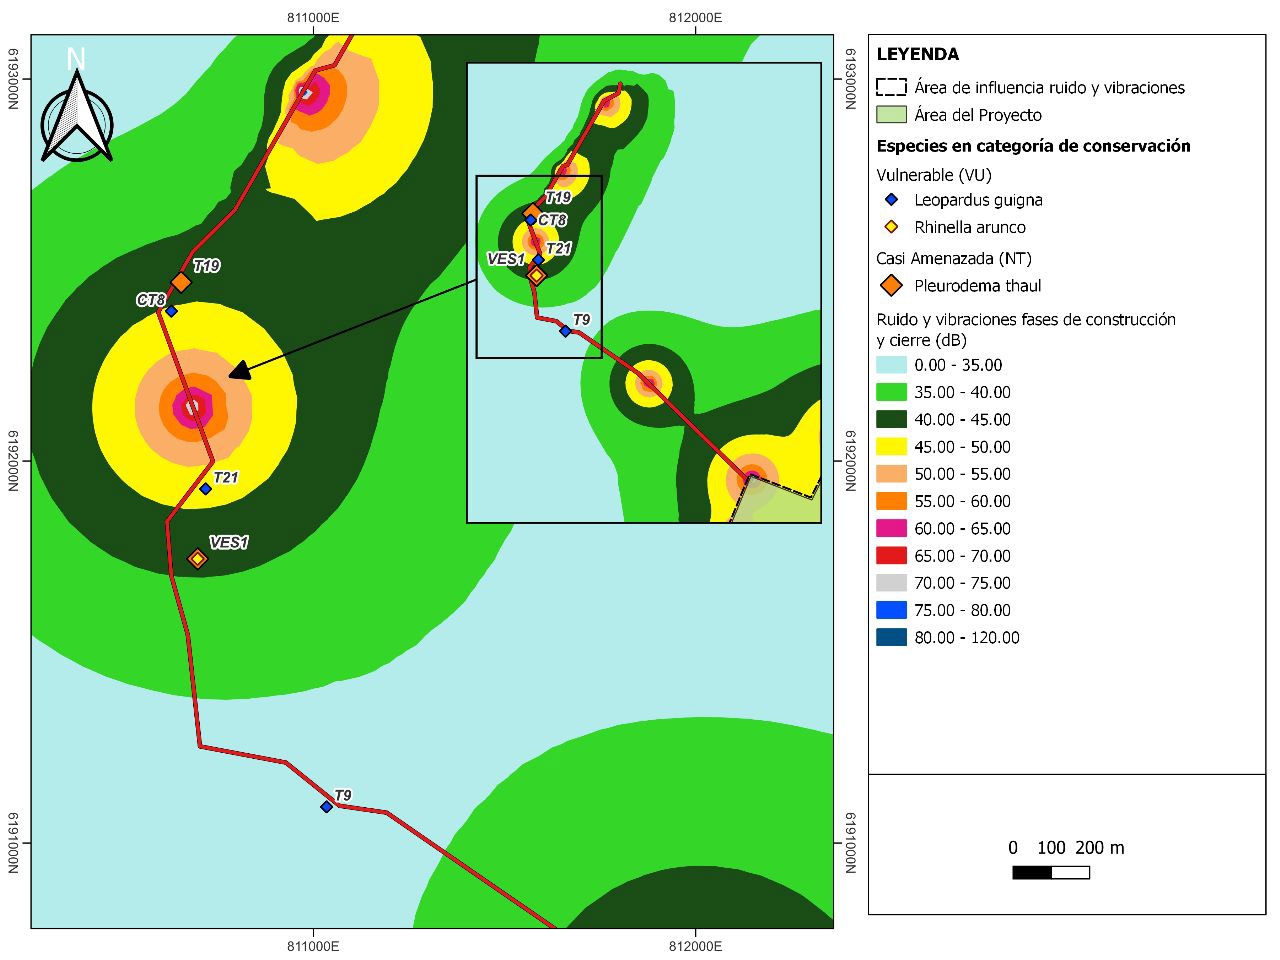1280x960 pixels.
Task: Click the 'Área del Proyecto' legend text
Action: (x=978, y=116)
